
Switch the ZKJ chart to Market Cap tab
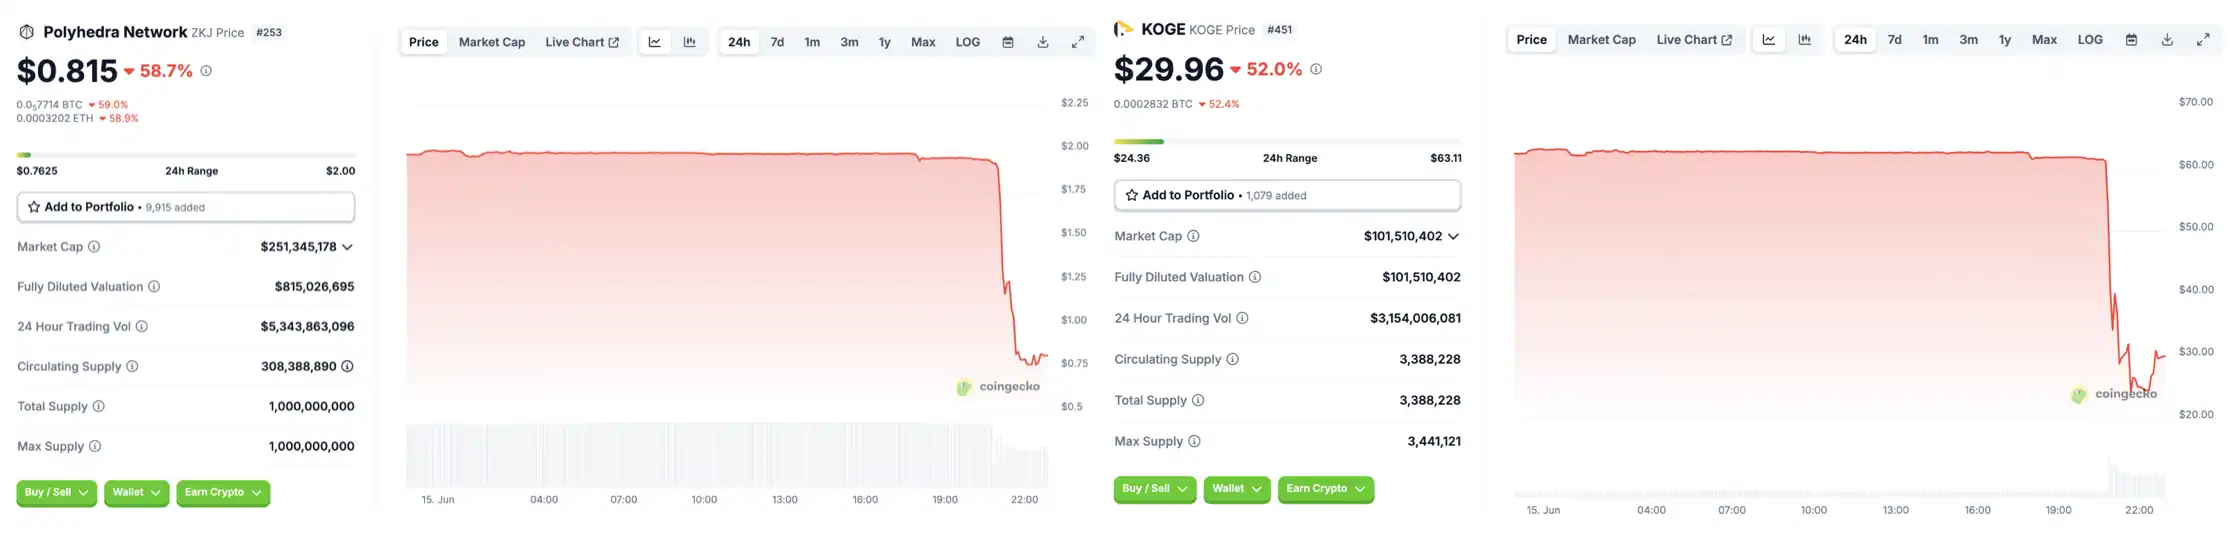pyautogui.click(x=491, y=42)
